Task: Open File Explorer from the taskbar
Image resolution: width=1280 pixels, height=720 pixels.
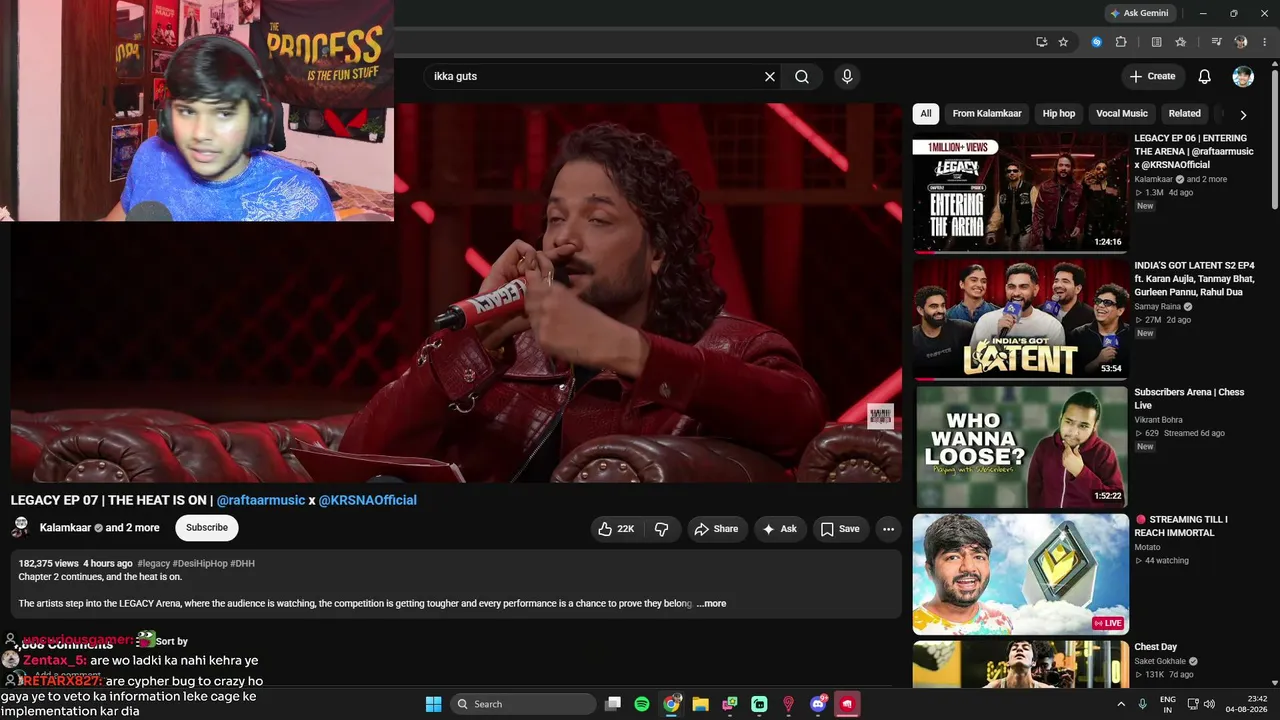Action: [701, 704]
